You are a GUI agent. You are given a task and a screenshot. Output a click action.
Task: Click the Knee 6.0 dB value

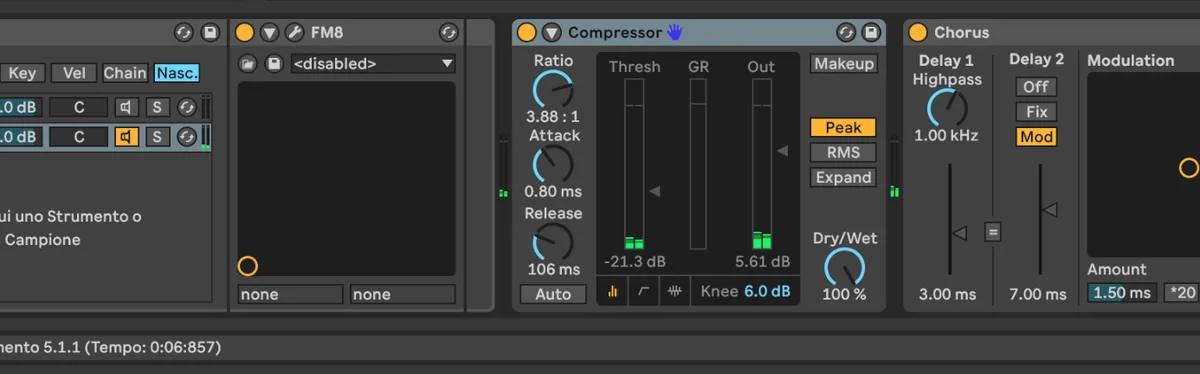point(767,291)
